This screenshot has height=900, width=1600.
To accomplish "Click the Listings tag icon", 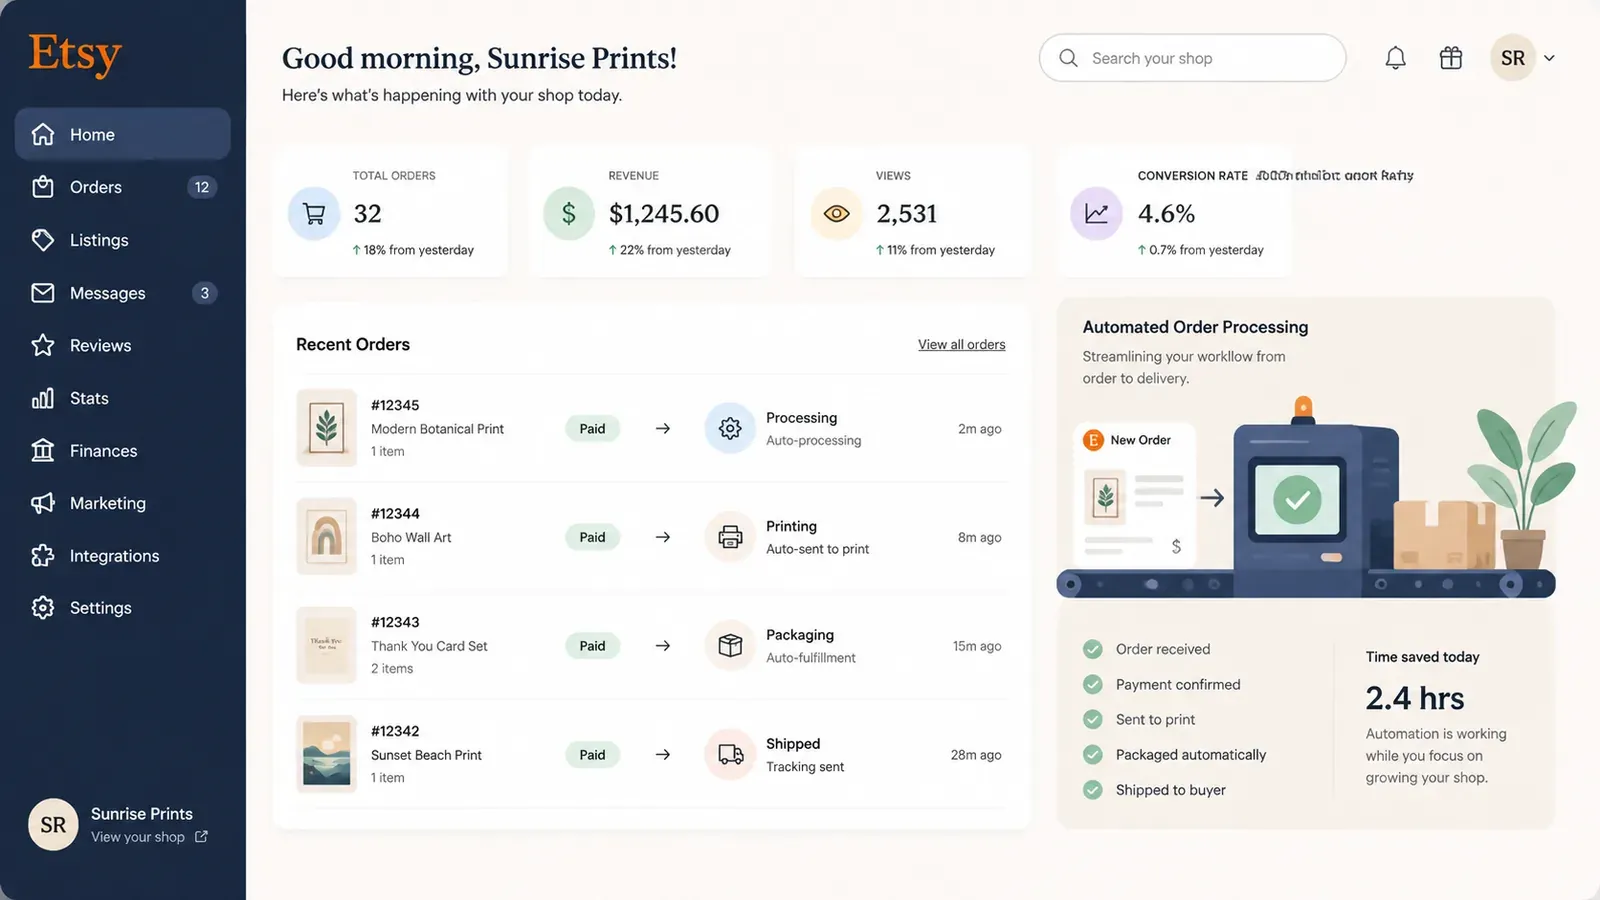I will coord(43,240).
